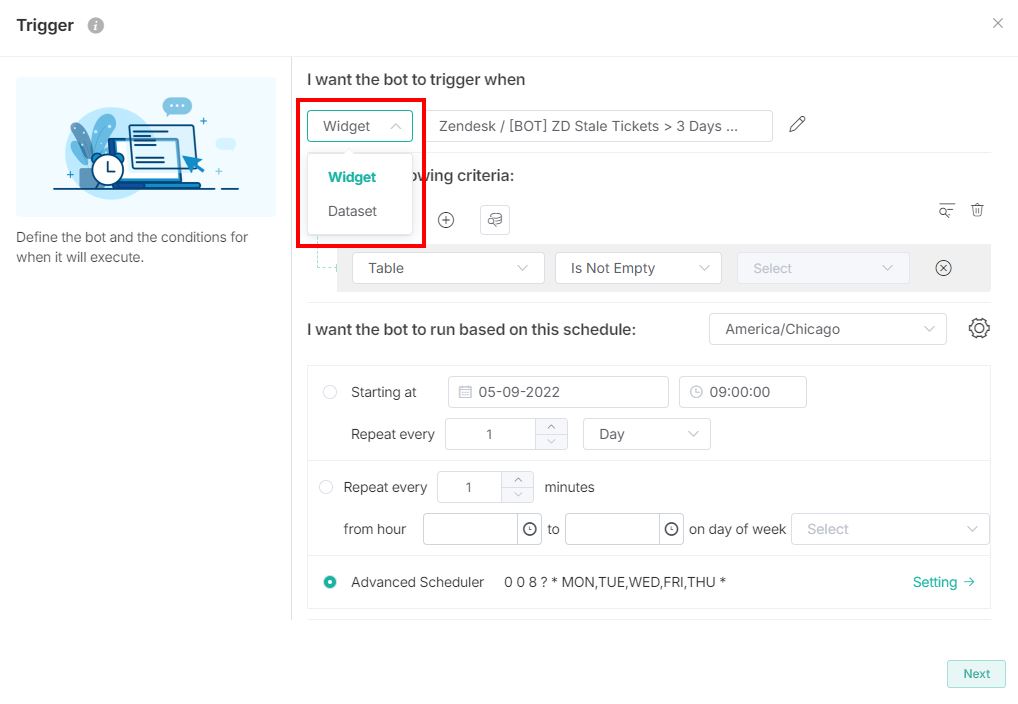Select Repeat every minutes radio option

tap(326, 487)
